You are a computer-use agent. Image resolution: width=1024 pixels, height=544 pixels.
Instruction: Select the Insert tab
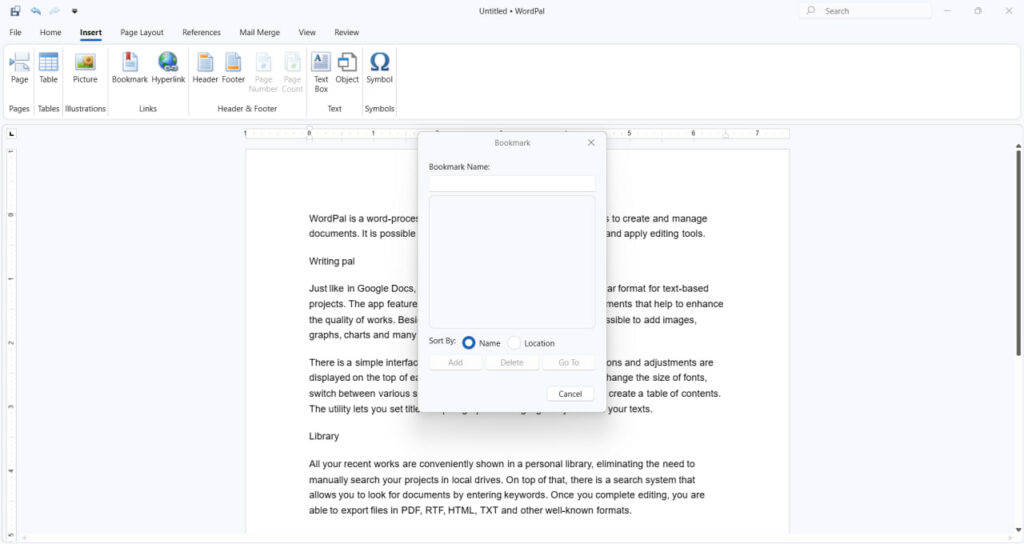click(x=91, y=32)
